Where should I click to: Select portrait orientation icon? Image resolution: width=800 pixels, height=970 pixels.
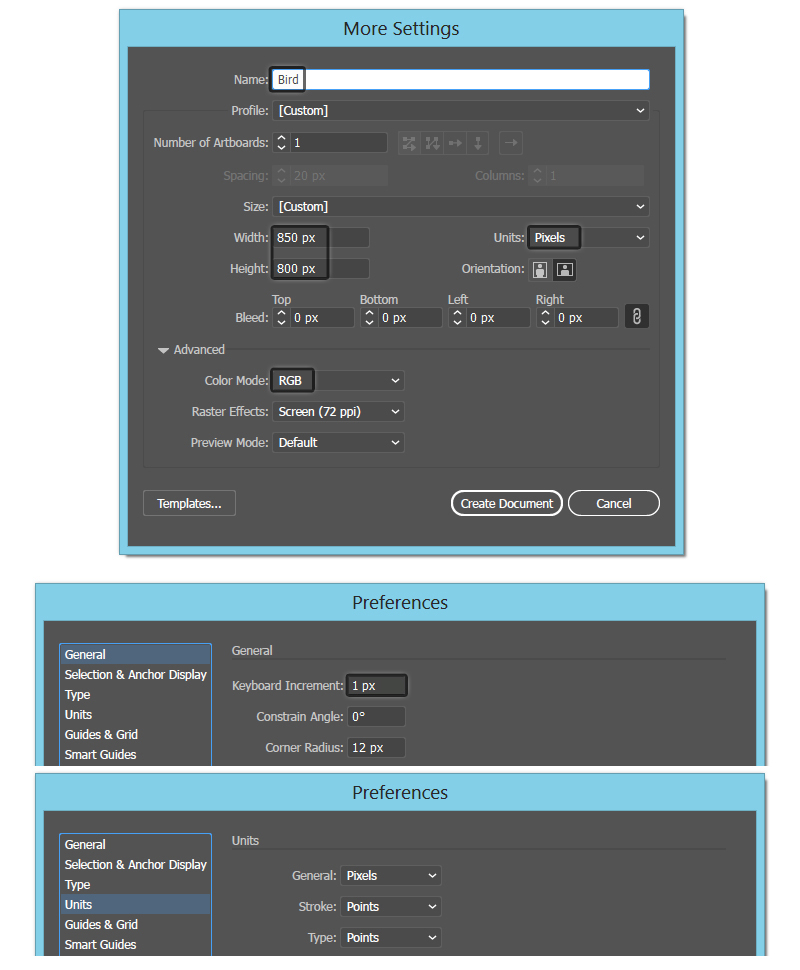(541, 269)
